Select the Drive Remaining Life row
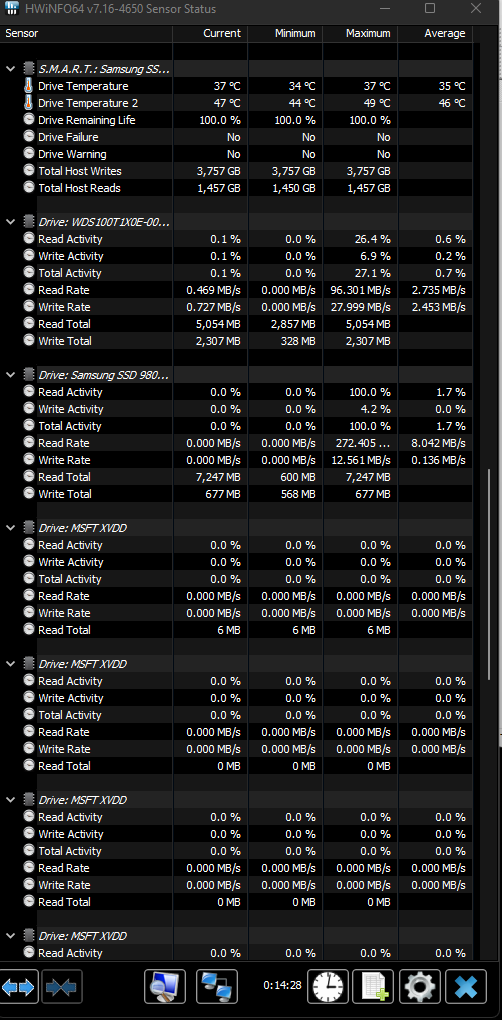Image resolution: width=502 pixels, height=1020 pixels. point(236,120)
